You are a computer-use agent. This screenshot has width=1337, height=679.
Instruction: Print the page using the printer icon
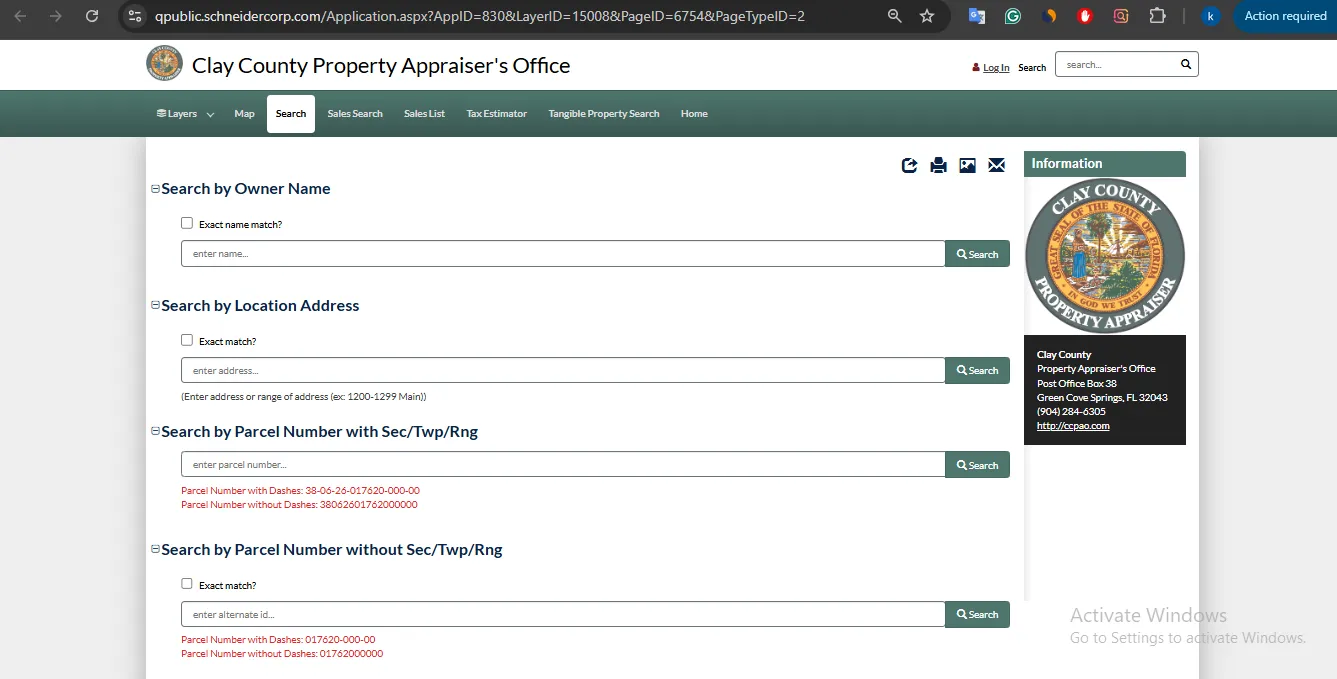click(x=938, y=165)
